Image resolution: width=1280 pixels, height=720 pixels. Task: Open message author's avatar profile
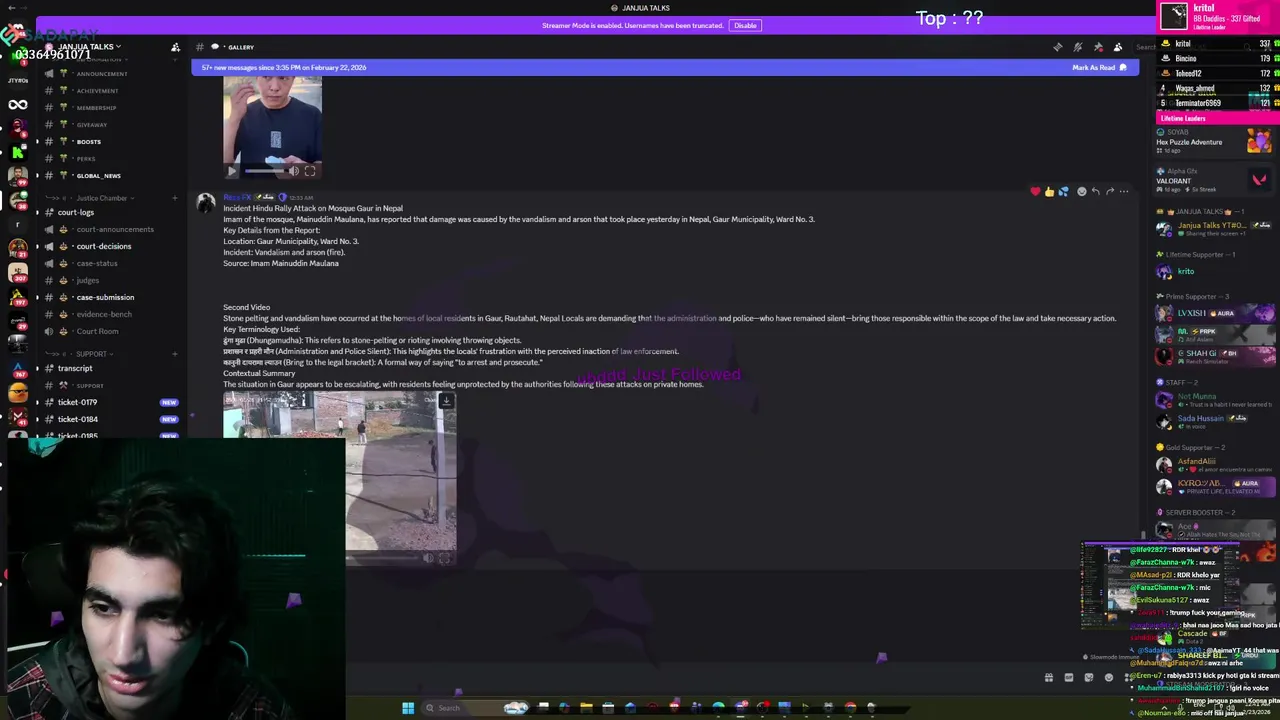coord(206,204)
